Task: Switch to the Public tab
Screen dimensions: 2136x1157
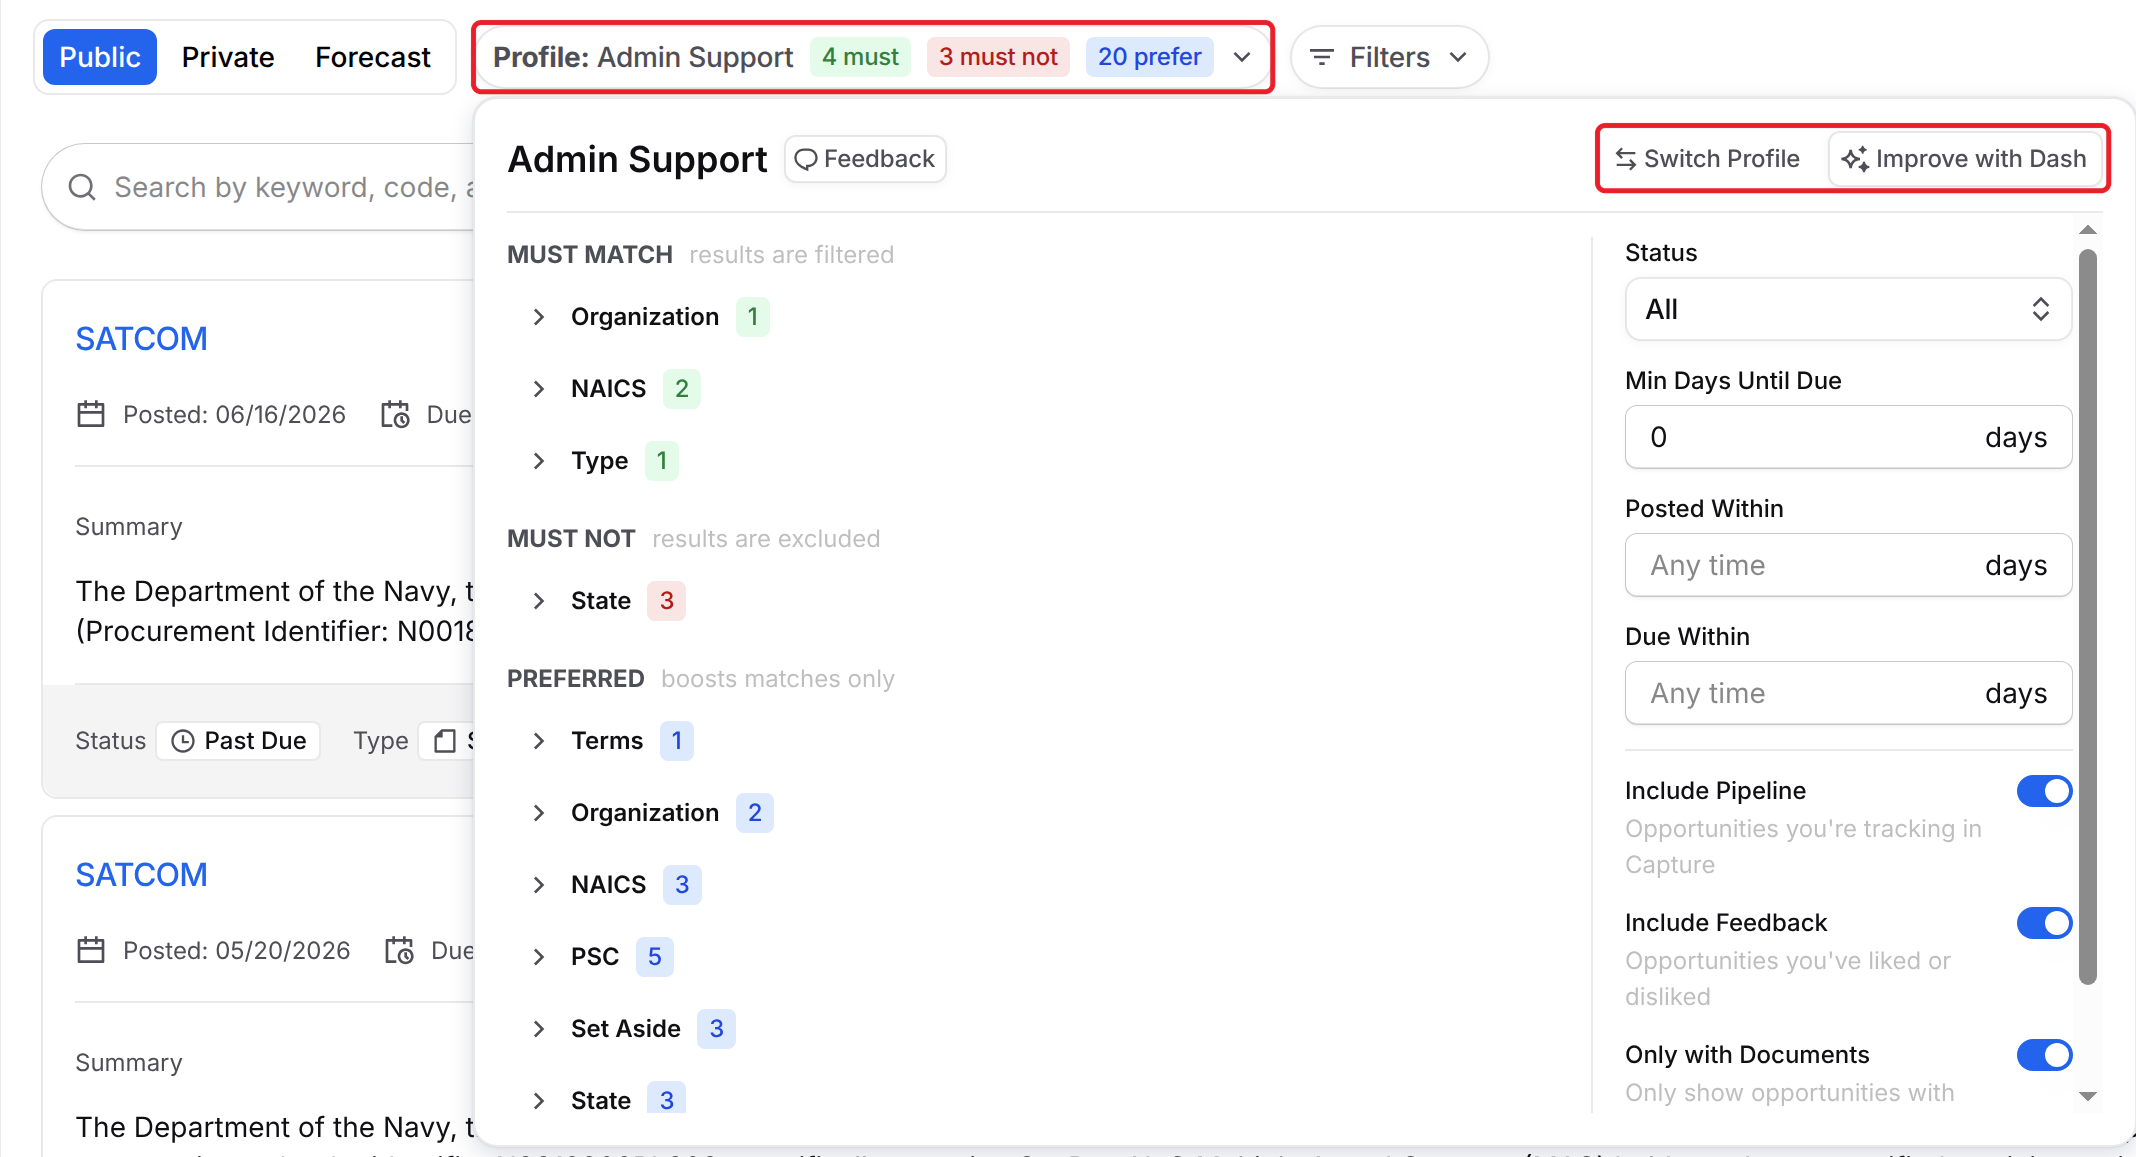Action: pyautogui.click(x=100, y=57)
